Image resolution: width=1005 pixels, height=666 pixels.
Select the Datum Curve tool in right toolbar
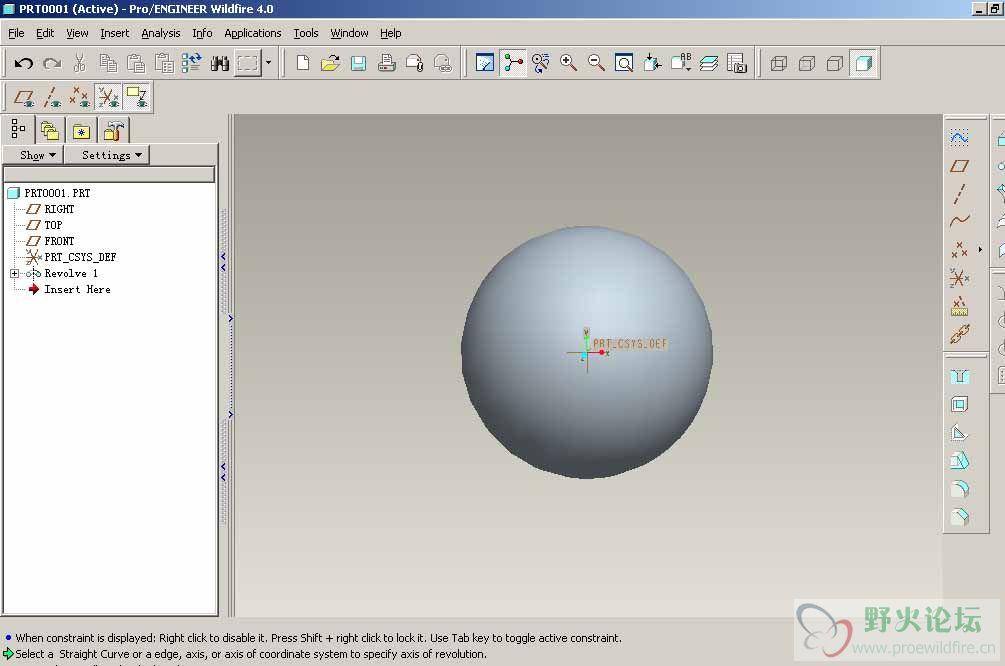pyautogui.click(x=959, y=221)
